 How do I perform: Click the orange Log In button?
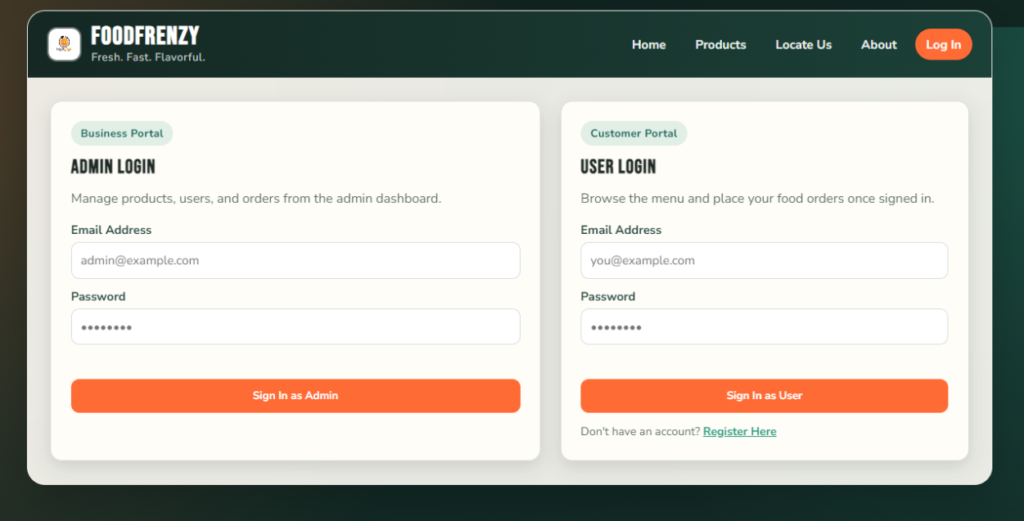click(944, 44)
